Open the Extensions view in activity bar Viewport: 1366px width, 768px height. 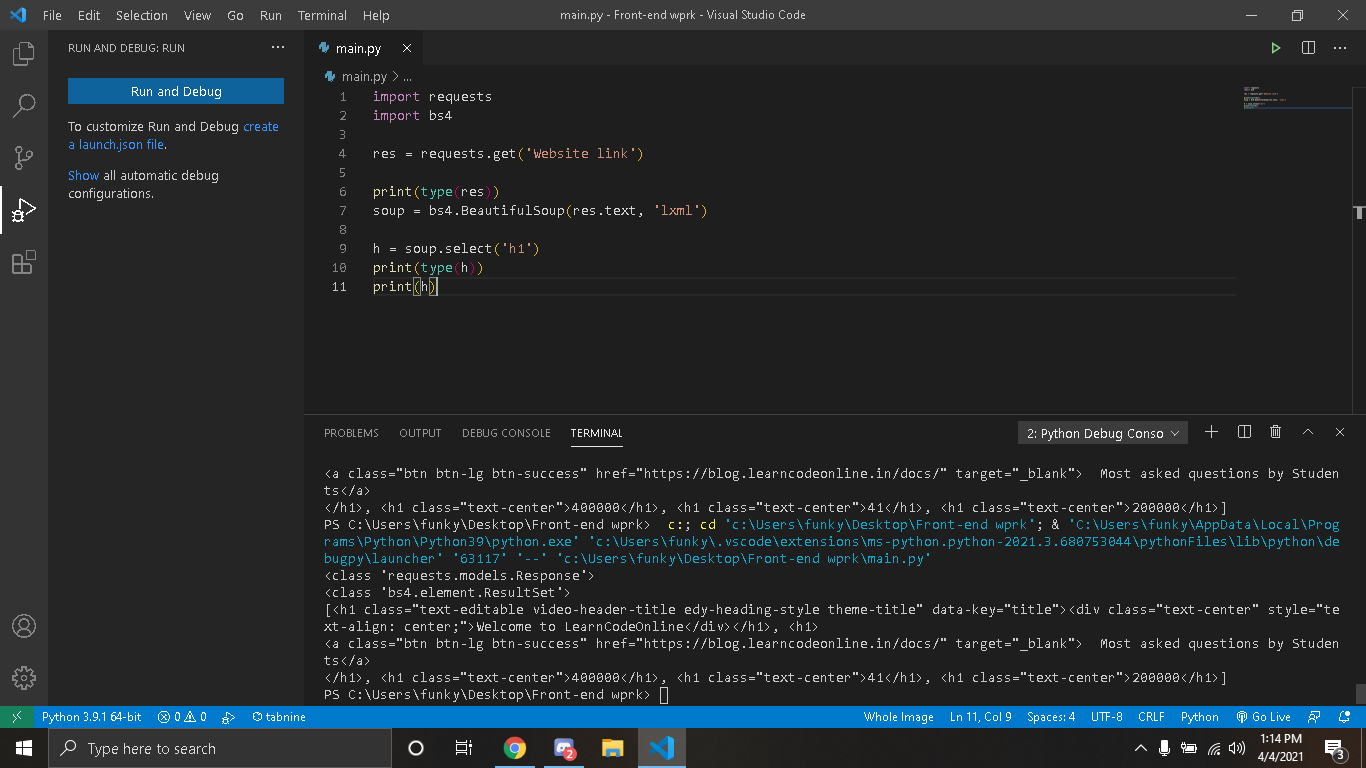click(24, 263)
